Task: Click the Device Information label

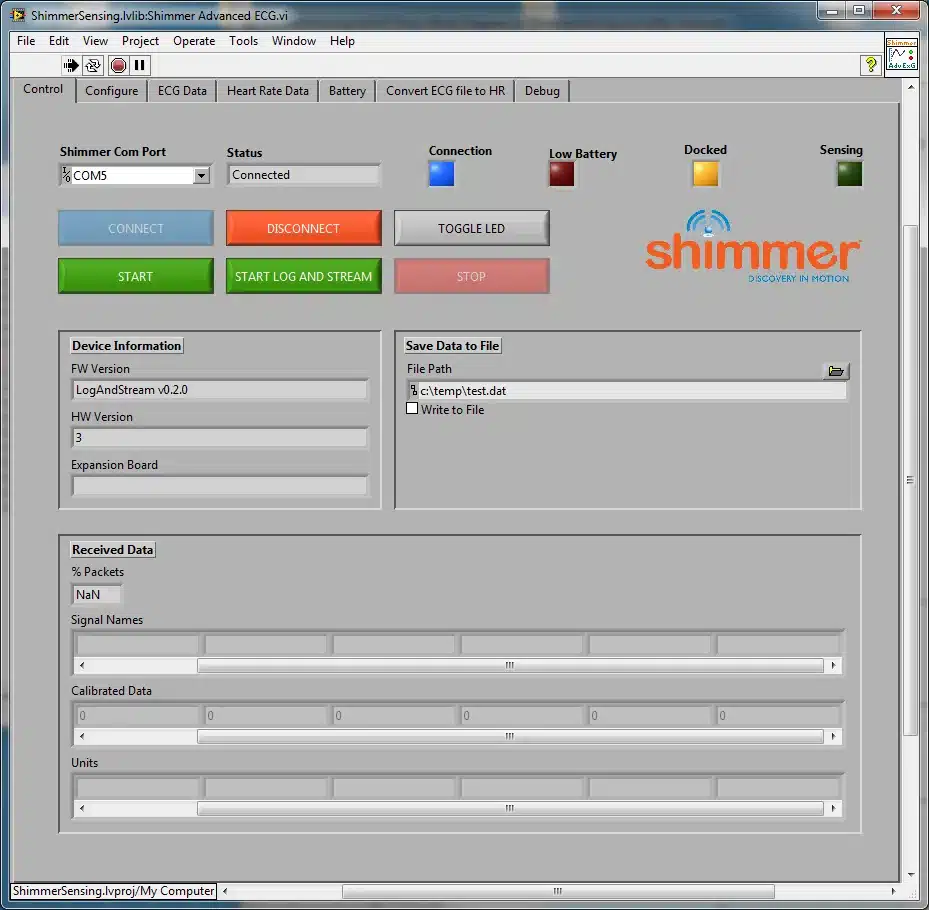Action: coord(127,345)
